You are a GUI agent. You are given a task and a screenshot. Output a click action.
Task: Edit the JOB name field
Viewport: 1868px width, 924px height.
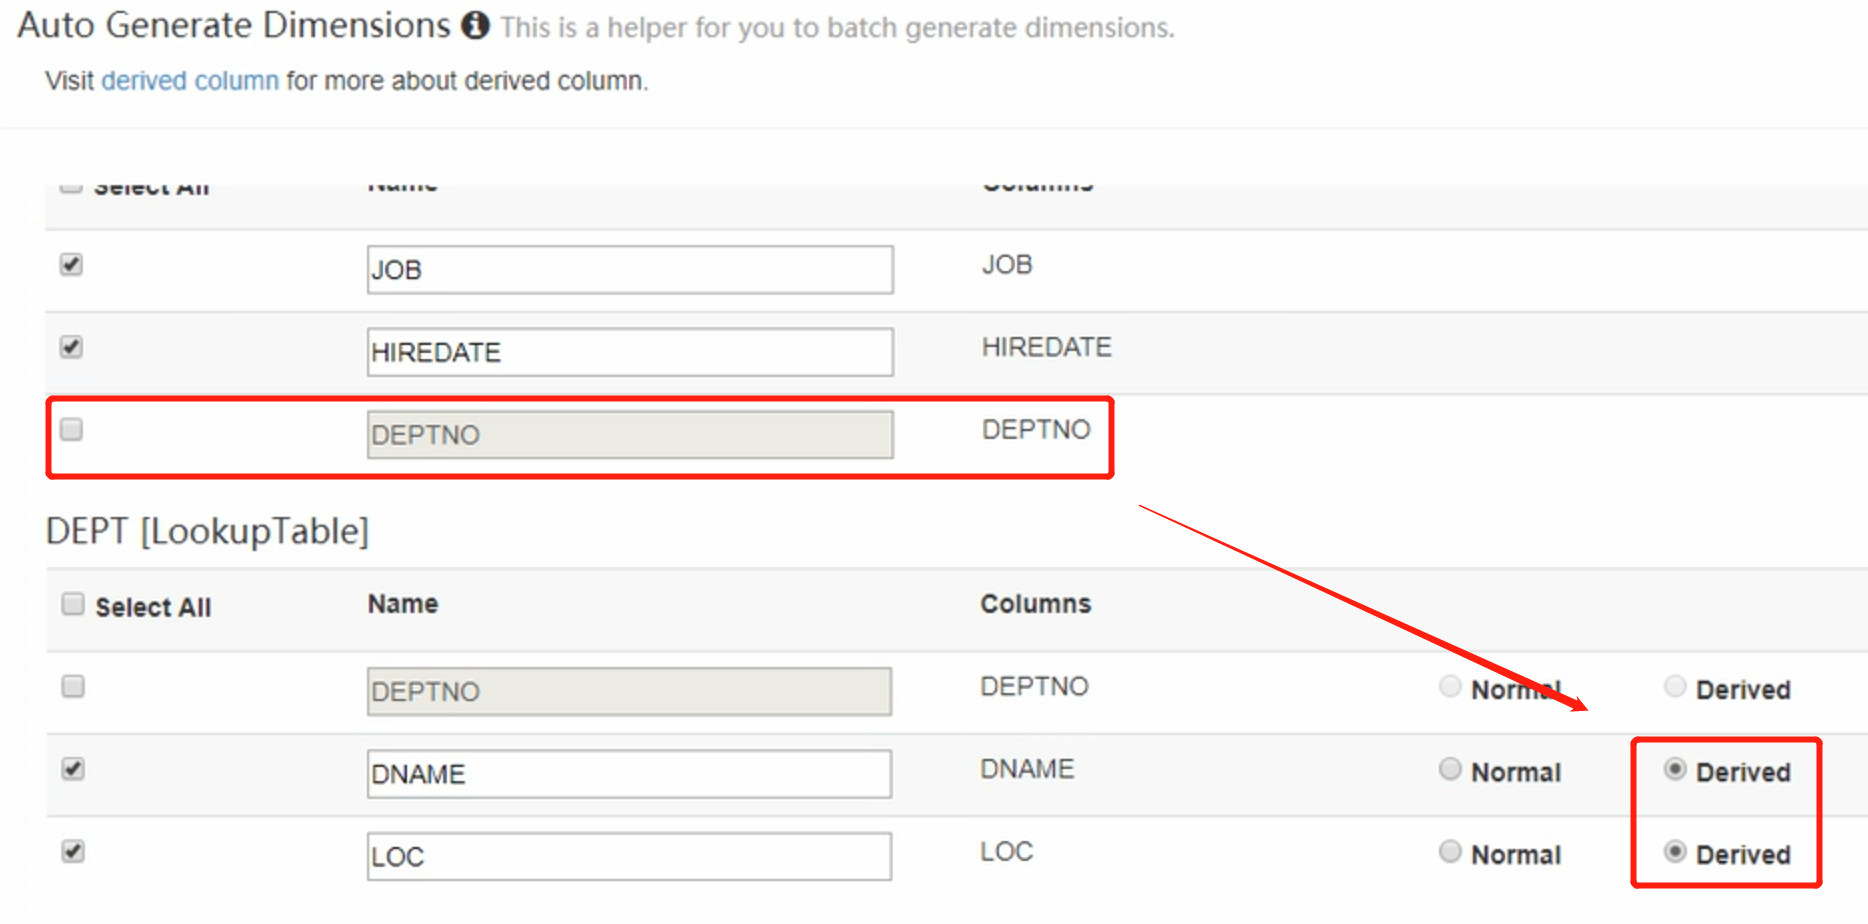tap(630, 270)
